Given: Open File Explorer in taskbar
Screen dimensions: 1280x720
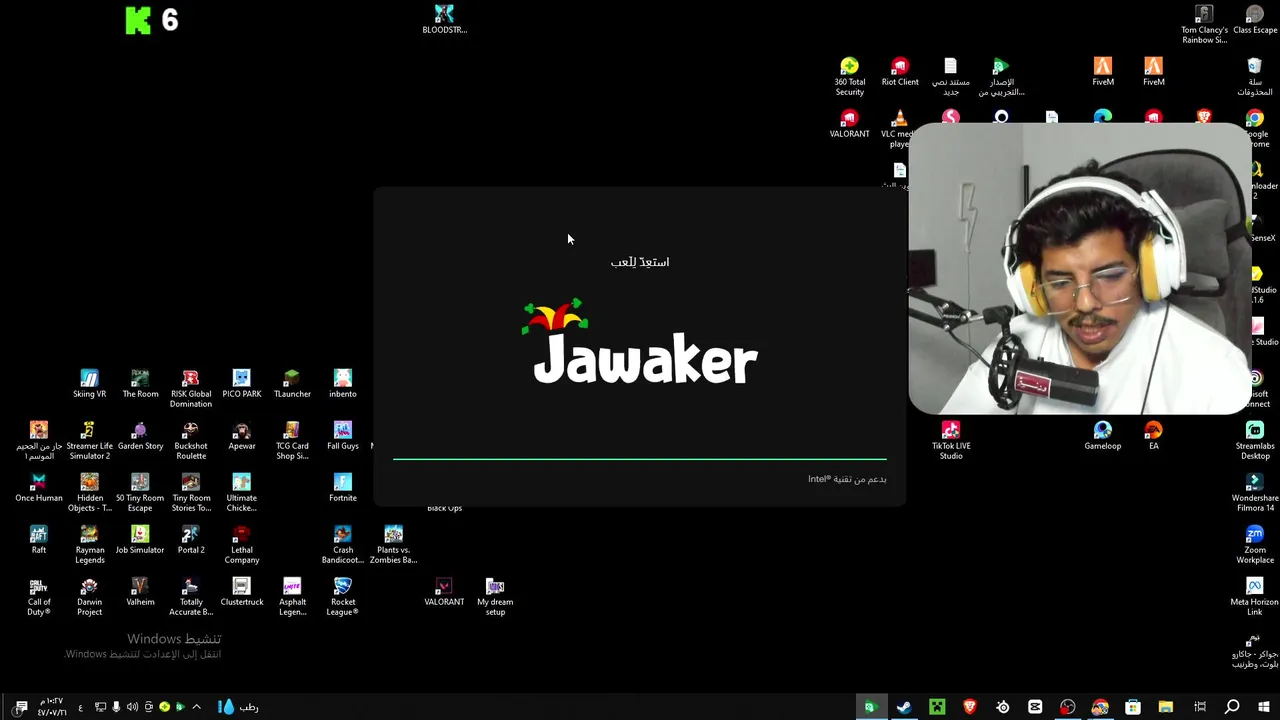Looking at the screenshot, I should pos(1166,707).
